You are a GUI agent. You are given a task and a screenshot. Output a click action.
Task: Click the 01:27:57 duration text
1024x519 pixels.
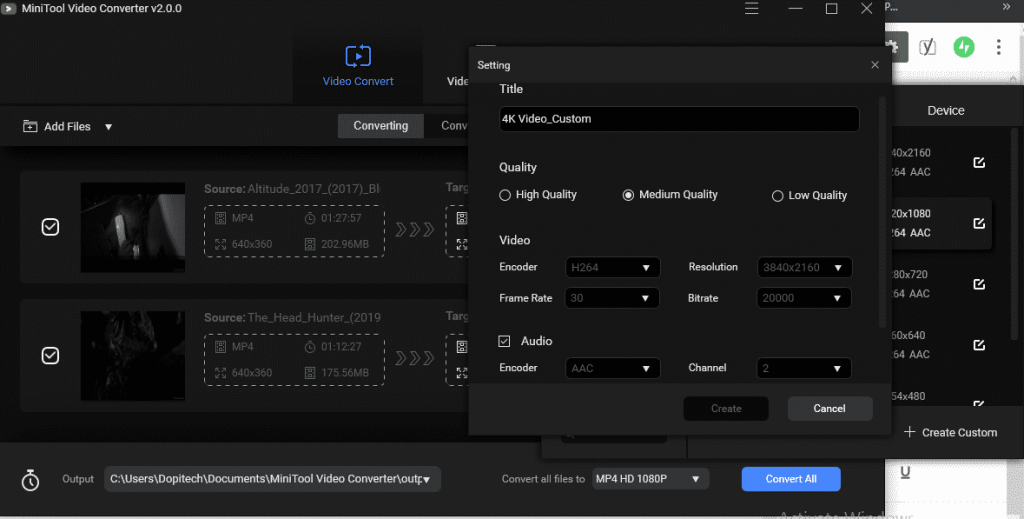(x=341, y=218)
